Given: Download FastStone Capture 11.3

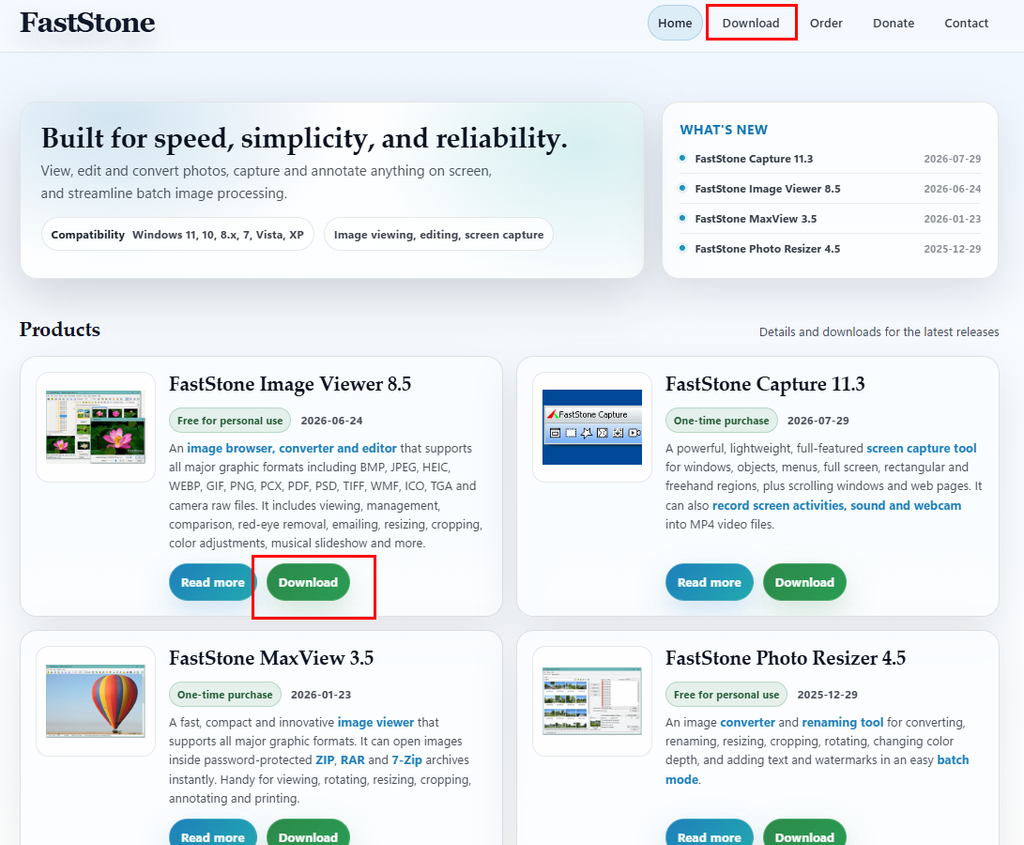Looking at the screenshot, I should click(x=805, y=582).
